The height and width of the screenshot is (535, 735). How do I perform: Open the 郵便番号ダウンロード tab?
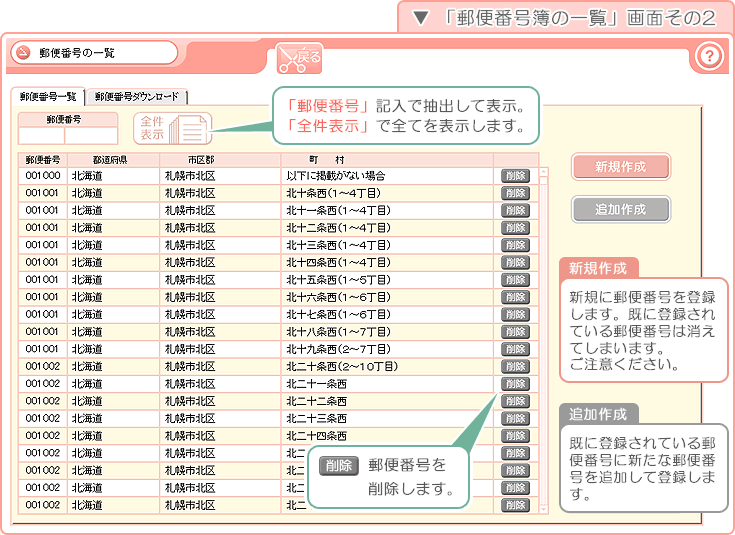(x=137, y=97)
